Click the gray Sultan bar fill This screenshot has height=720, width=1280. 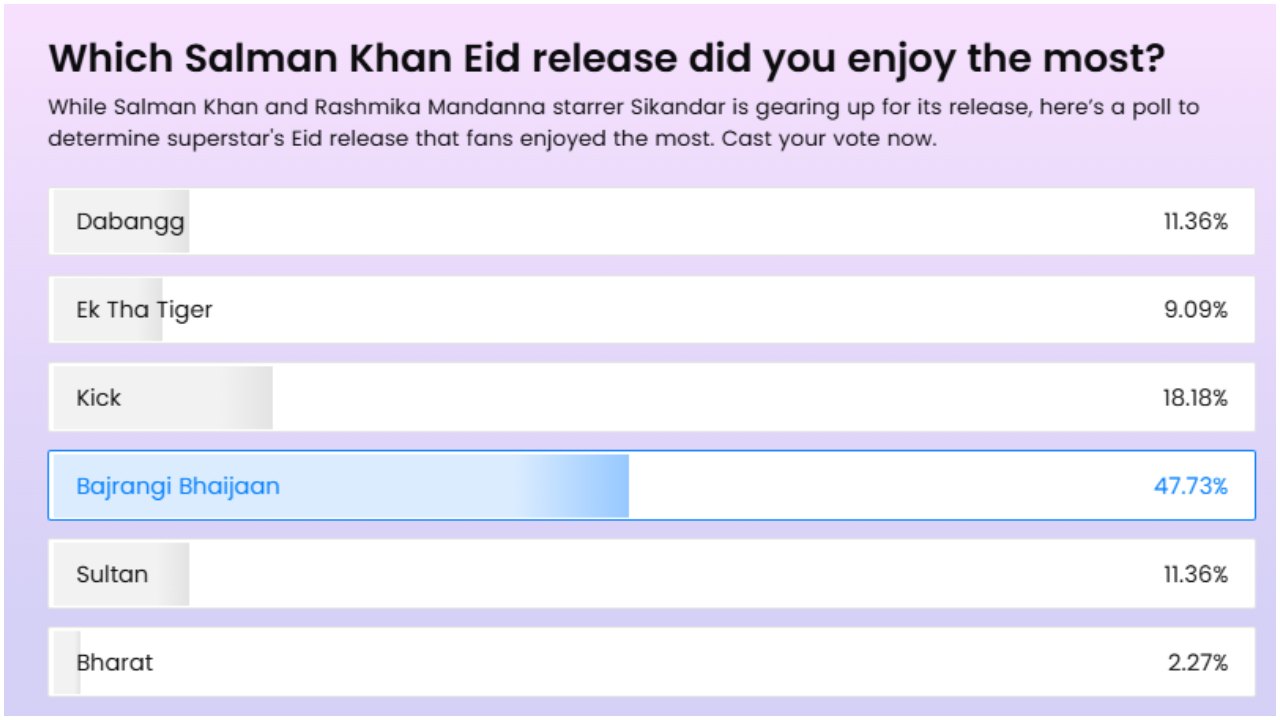(x=121, y=574)
